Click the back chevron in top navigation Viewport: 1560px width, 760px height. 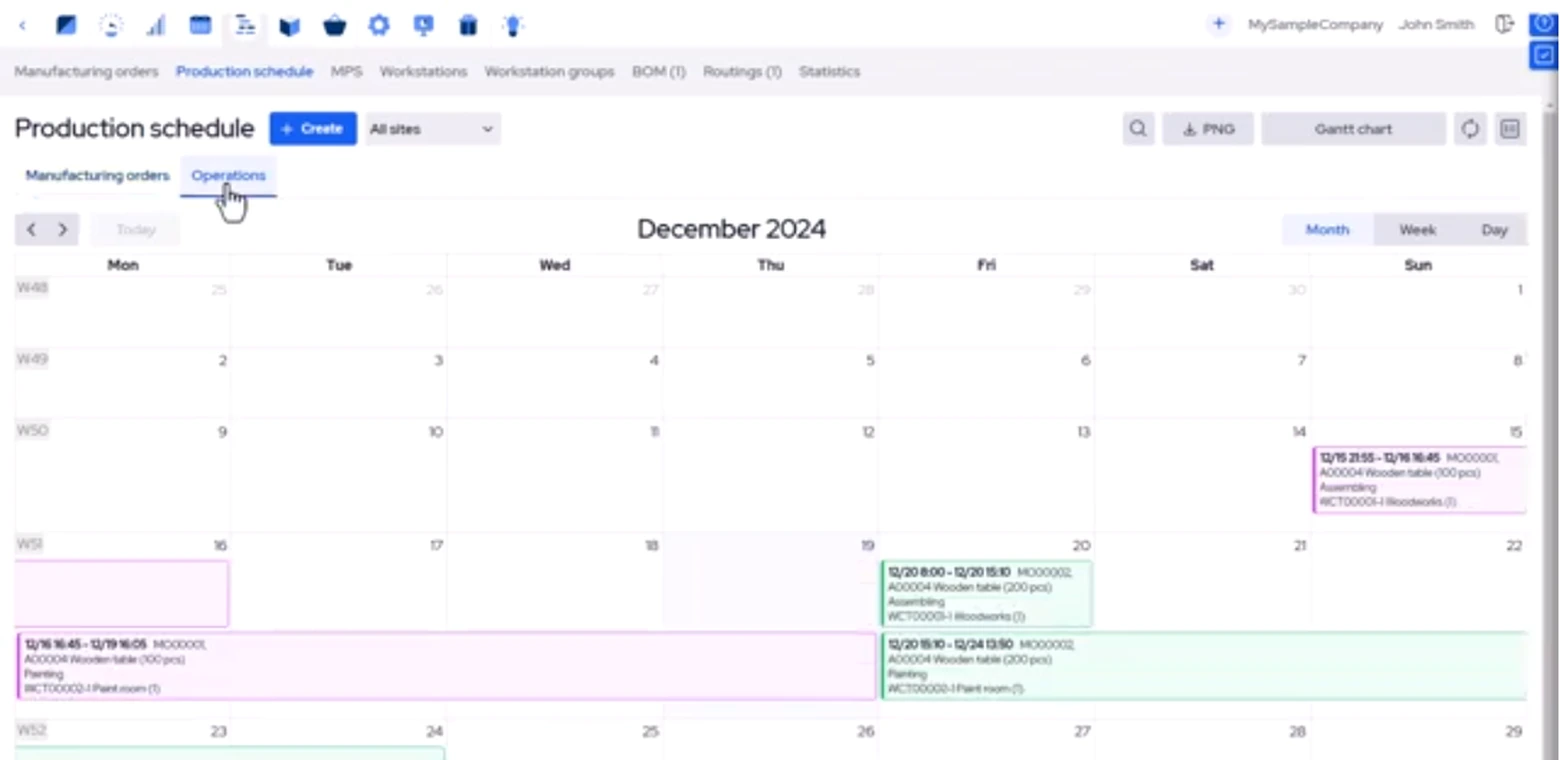click(23, 26)
